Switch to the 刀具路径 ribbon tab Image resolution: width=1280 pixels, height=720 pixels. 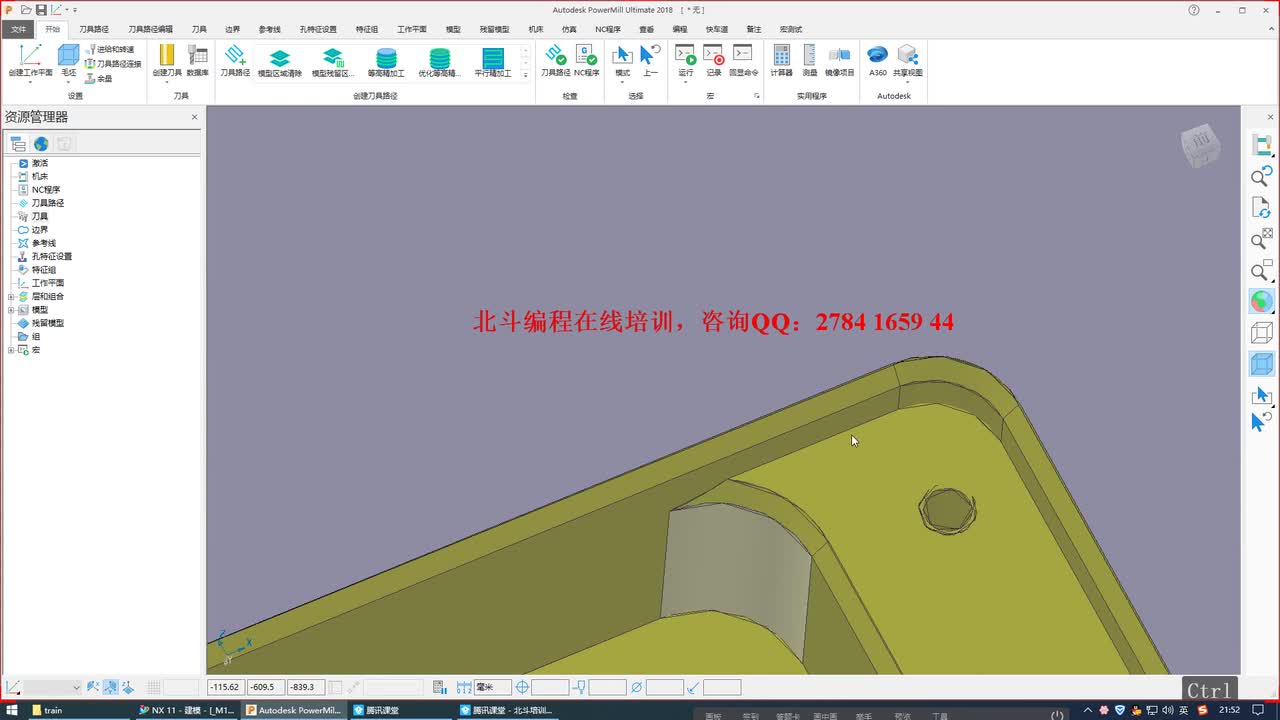pyautogui.click(x=94, y=29)
